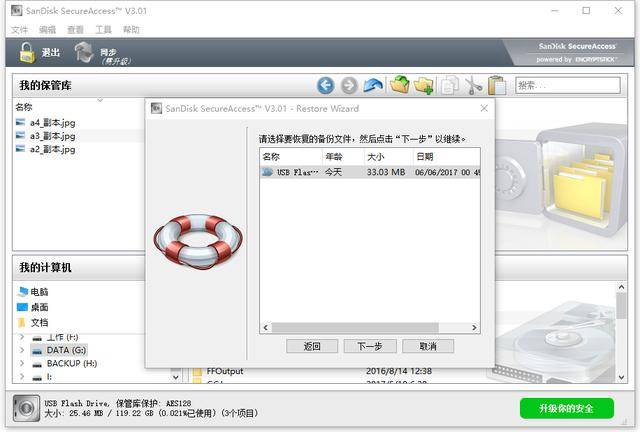Click the green 升级你的安全 button
Viewport: 640px width, 432px height.
tap(567, 408)
